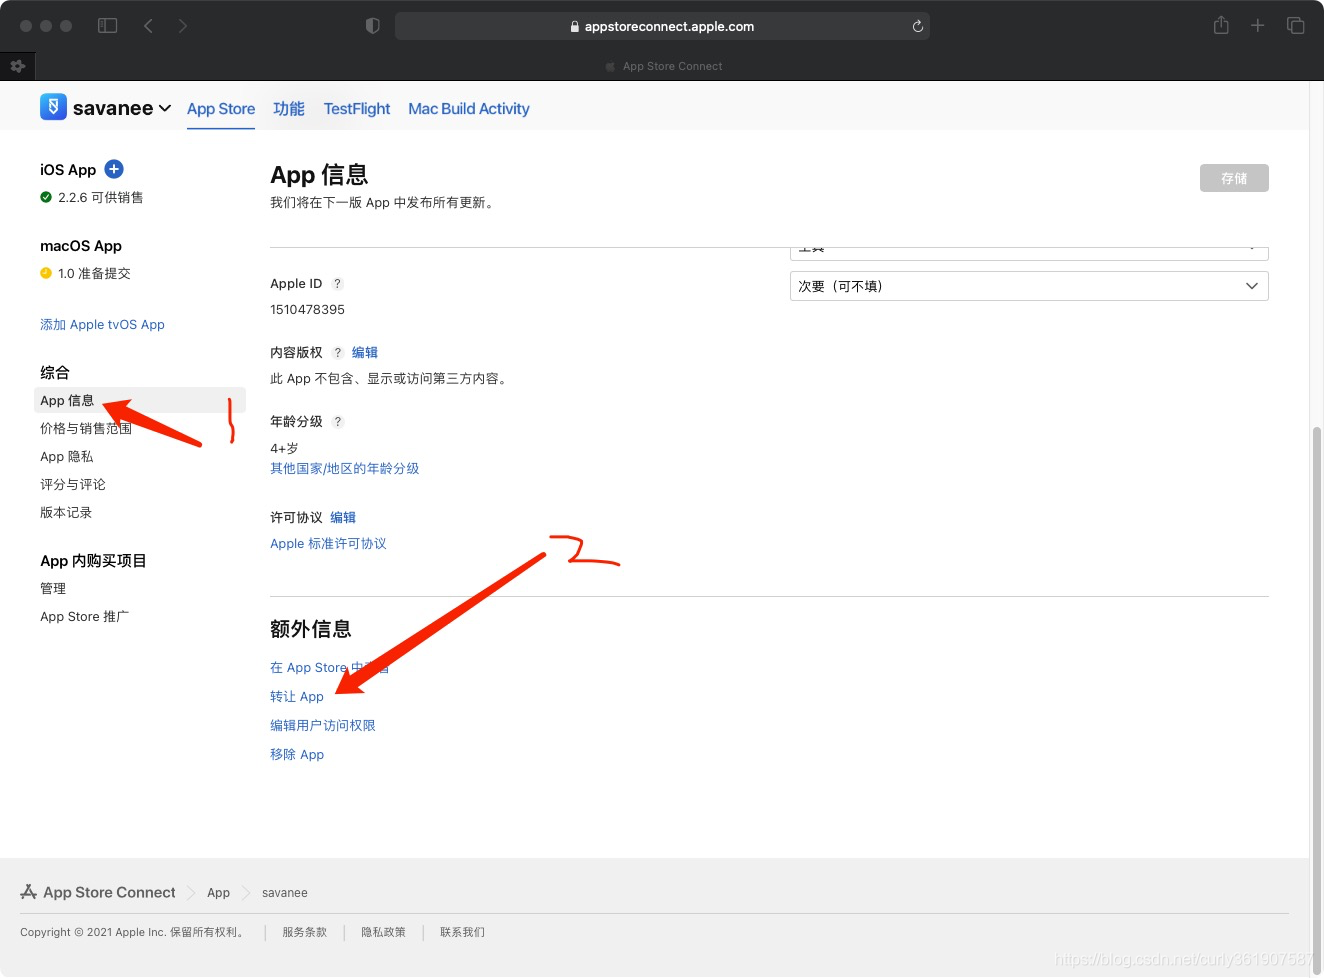Click the 转让 App link

coord(297,696)
